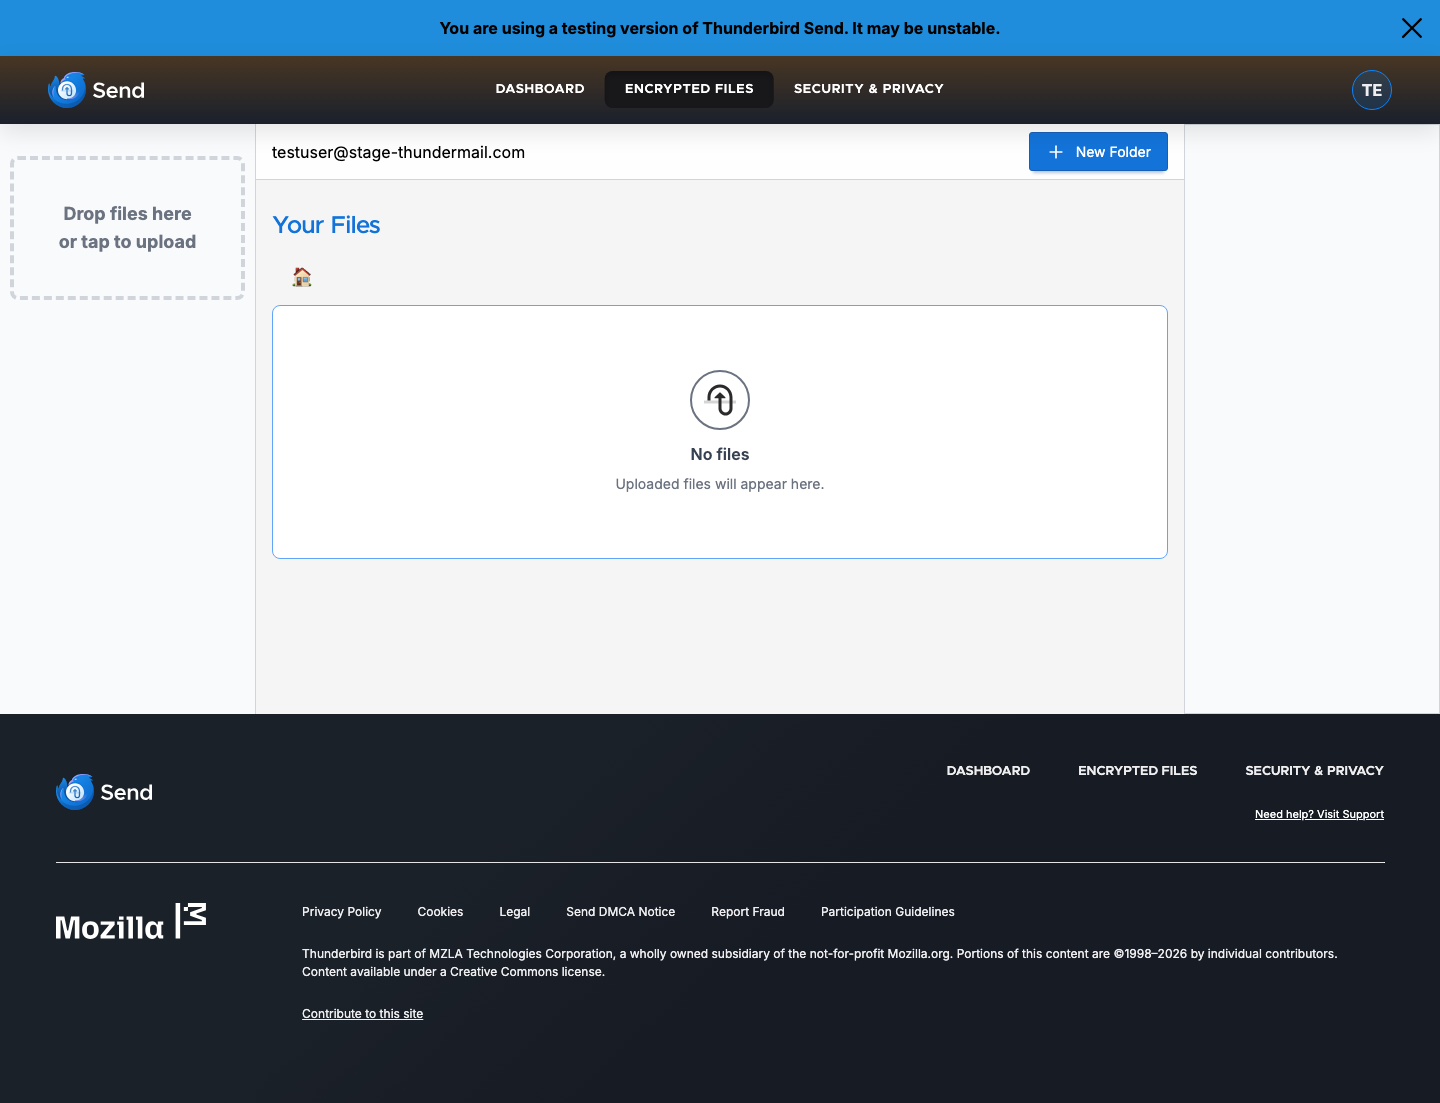Click the Uploaded files will appear here text
1440x1103 pixels.
pos(720,485)
